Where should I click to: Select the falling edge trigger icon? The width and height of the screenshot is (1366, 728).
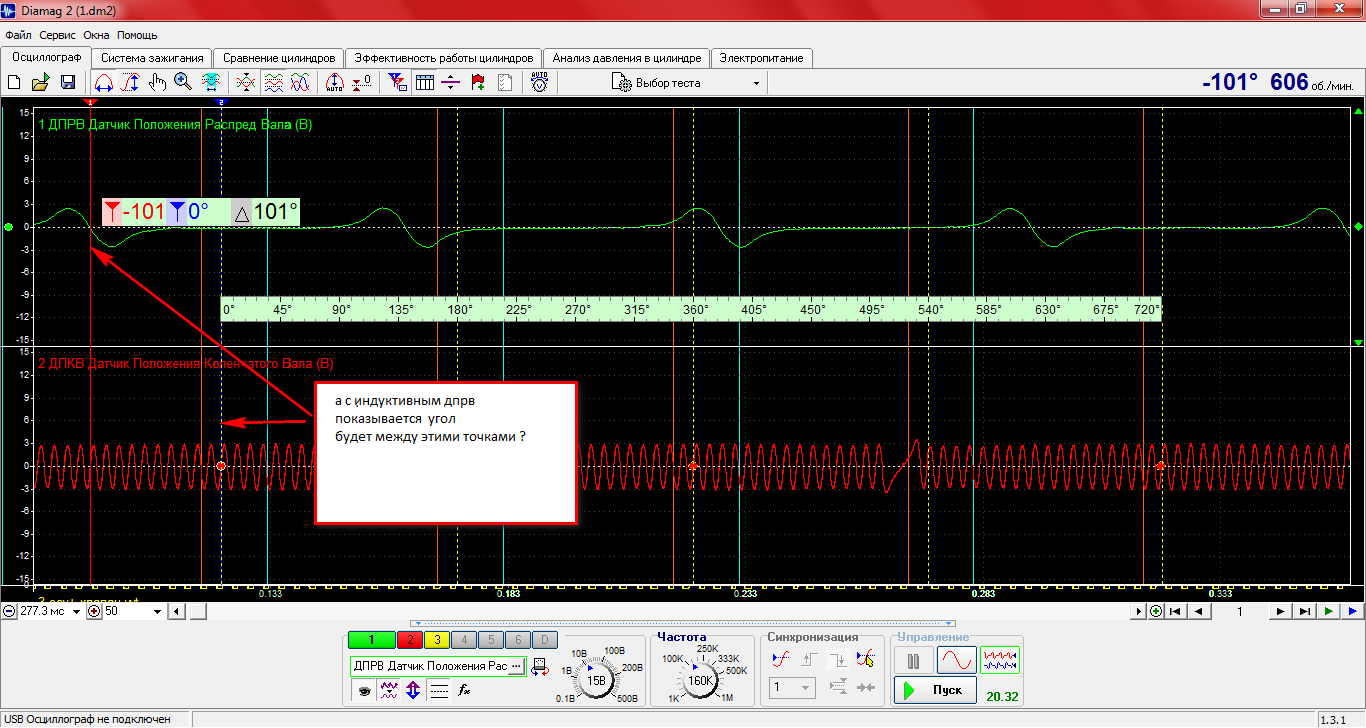point(839,658)
